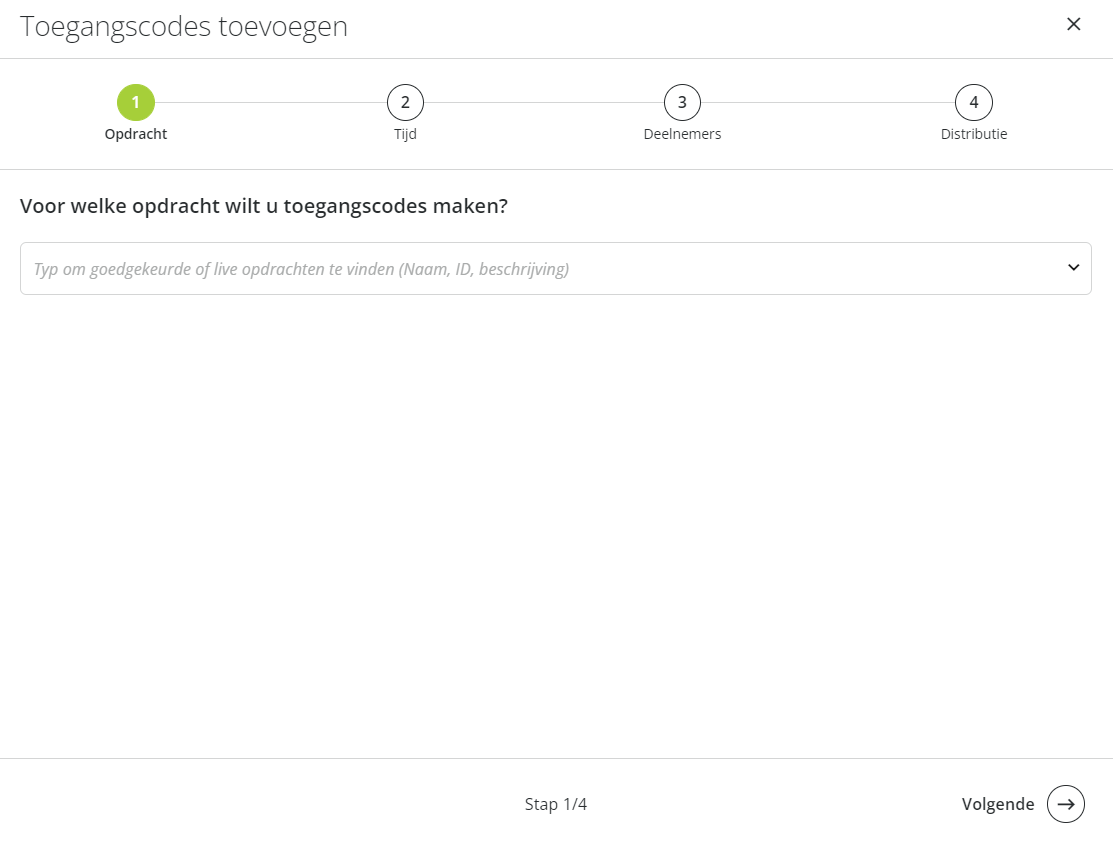Click the circled arrow next to Volgende
The width and height of the screenshot is (1113, 848).
tap(1066, 804)
